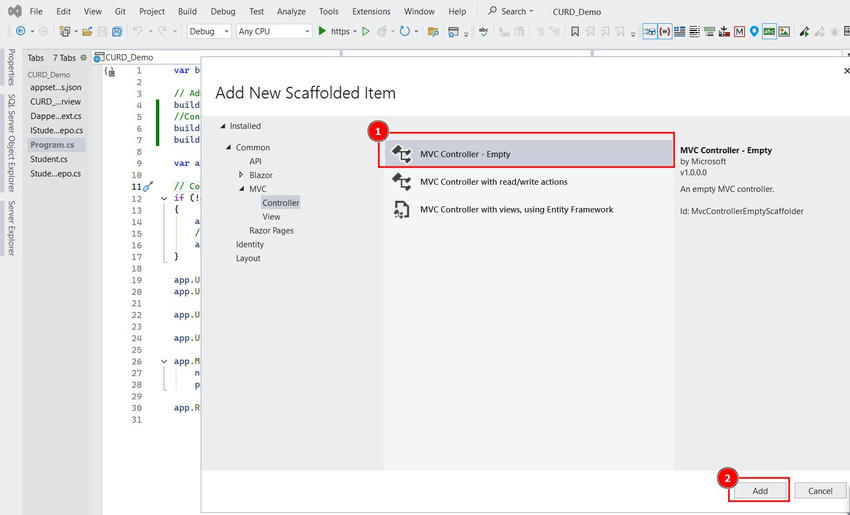Collapse the Common tree node
This screenshot has width=850, height=515.
229,147
